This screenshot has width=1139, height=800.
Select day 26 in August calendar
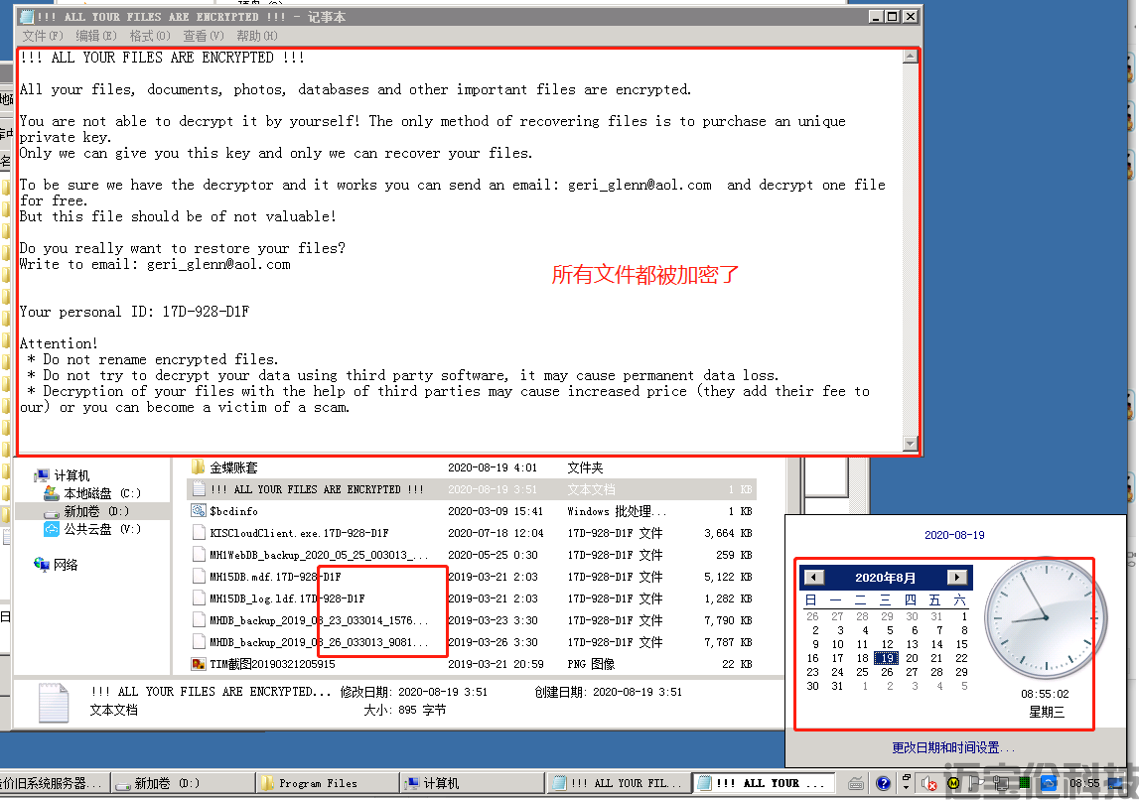point(886,672)
